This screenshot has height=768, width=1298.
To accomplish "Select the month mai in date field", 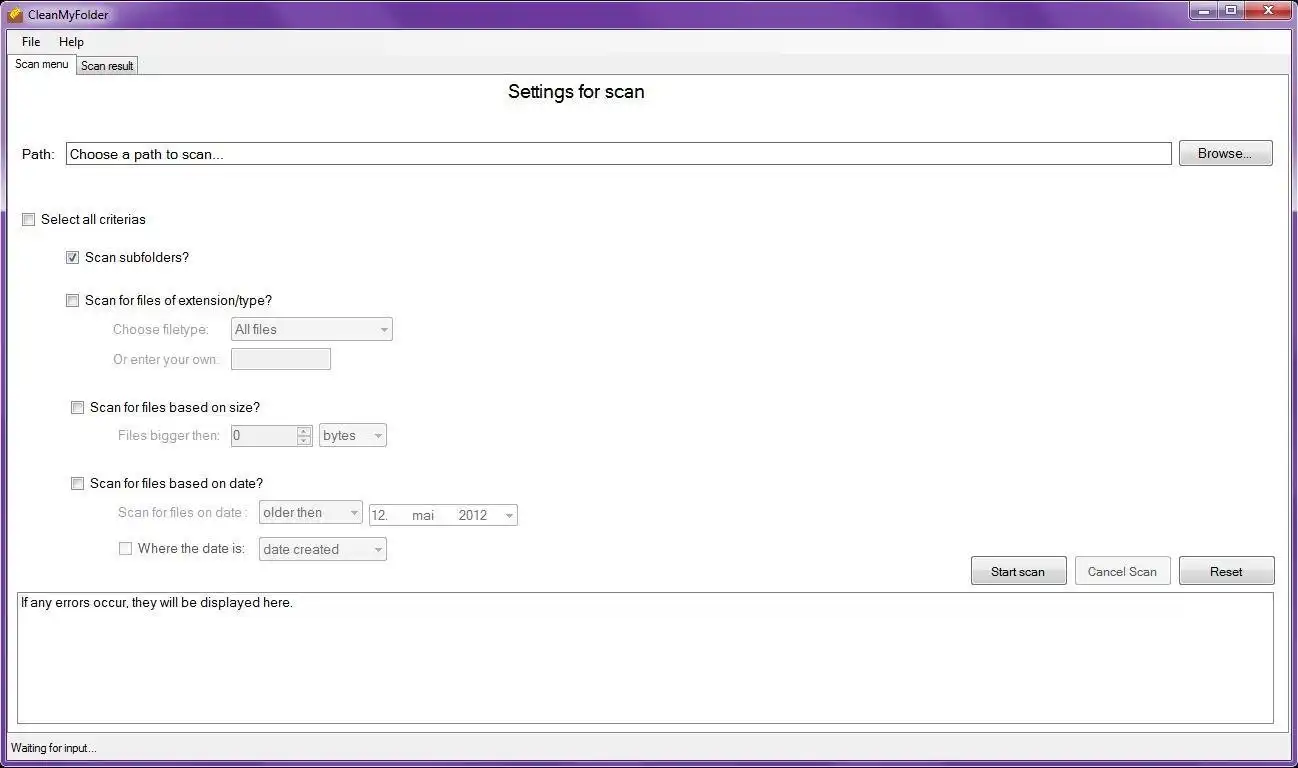I will pyautogui.click(x=423, y=515).
